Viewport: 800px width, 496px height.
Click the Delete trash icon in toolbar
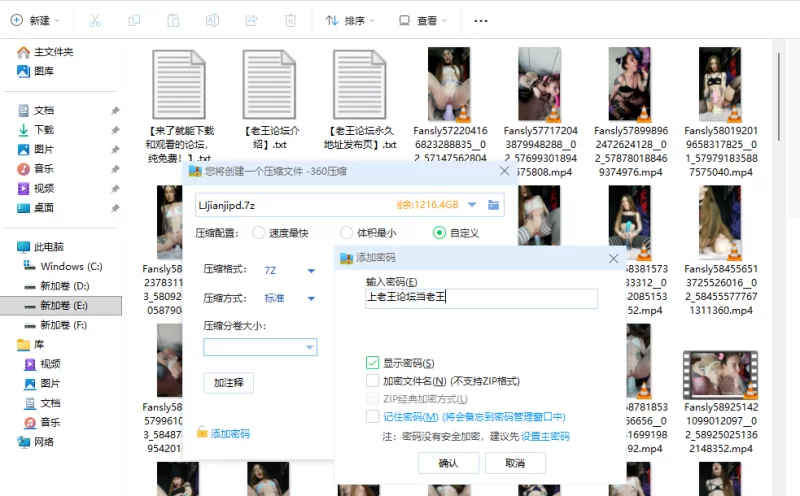coord(290,20)
